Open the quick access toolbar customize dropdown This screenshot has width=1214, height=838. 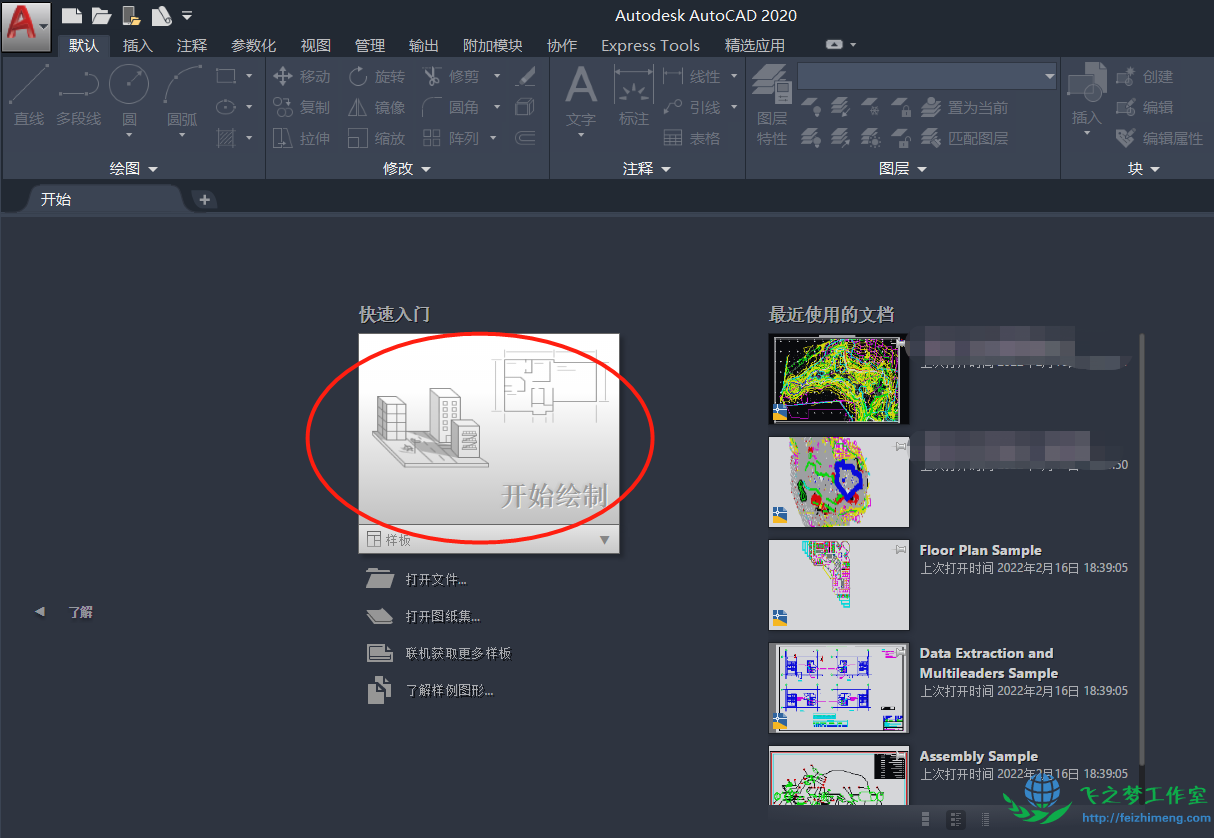click(x=187, y=15)
